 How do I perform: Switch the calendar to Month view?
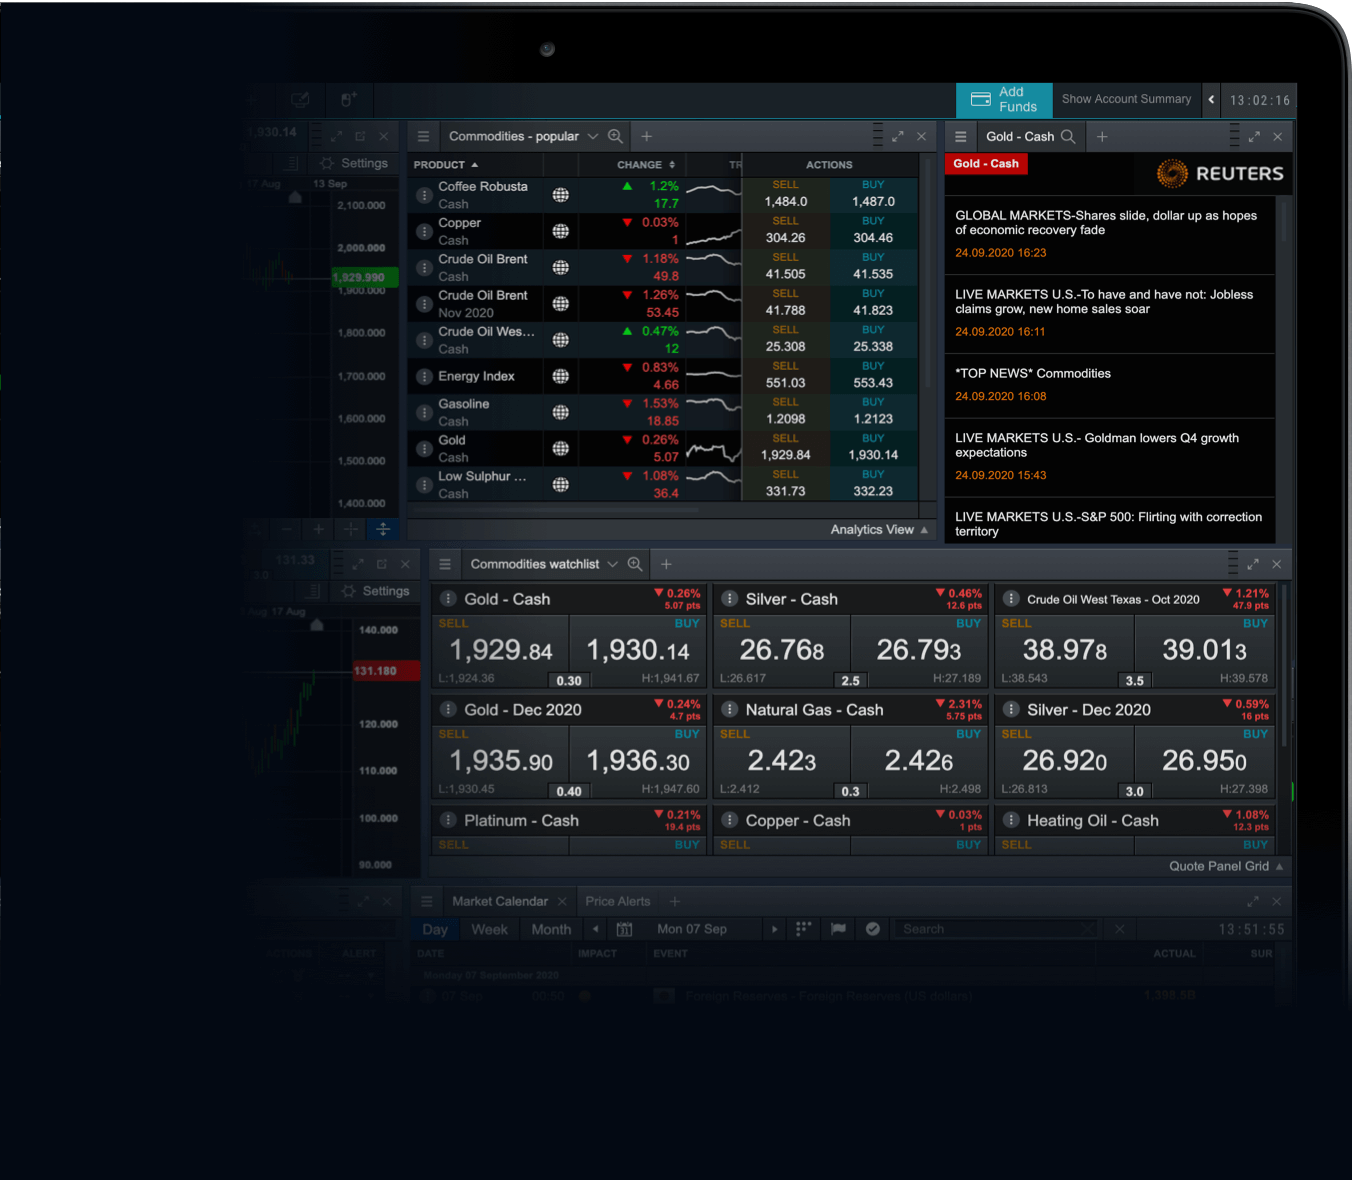click(550, 928)
